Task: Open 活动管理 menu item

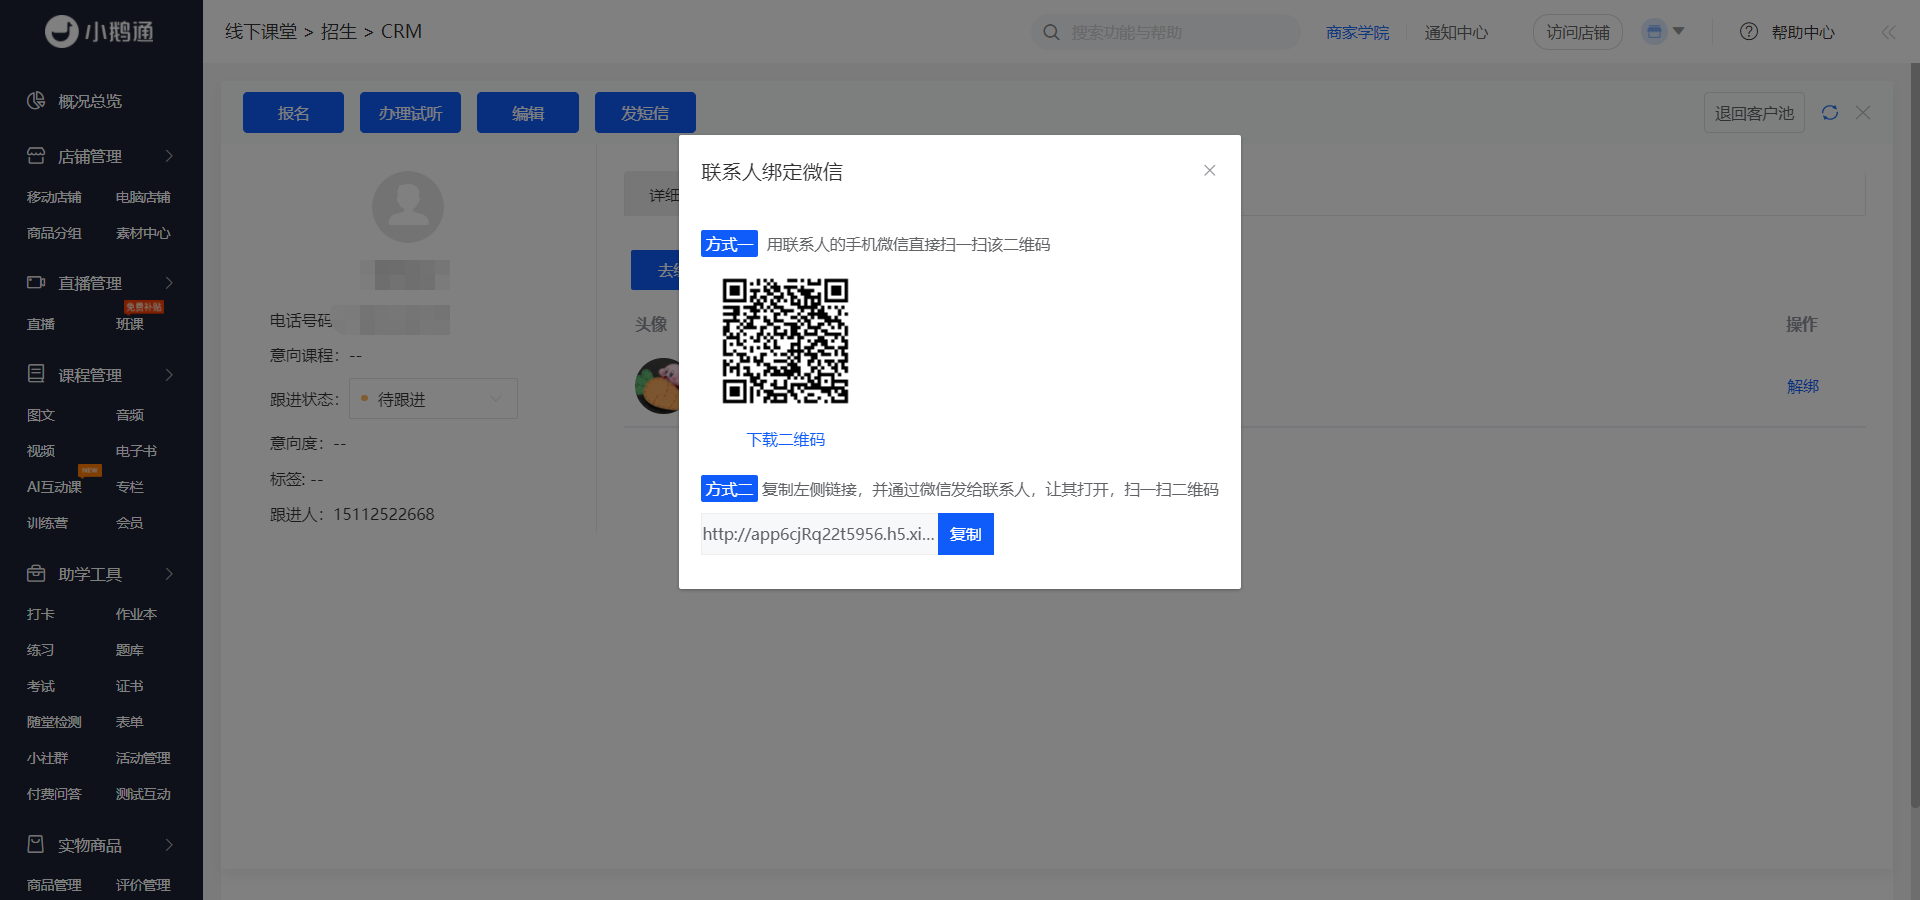Action: click(143, 758)
